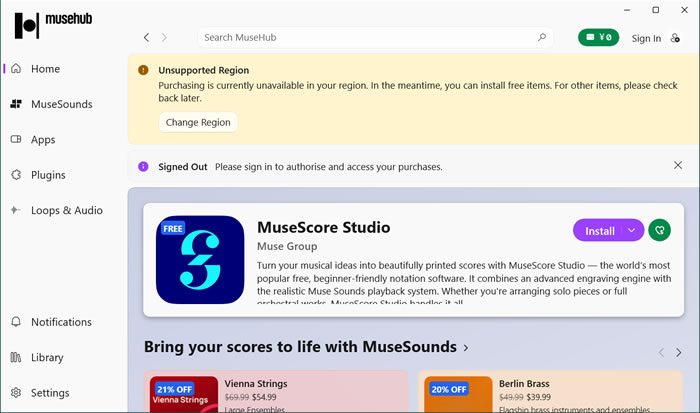Image resolution: width=700 pixels, height=413 pixels.
Task: Open the Home page in sidebar
Action: (x=45, y=69)
